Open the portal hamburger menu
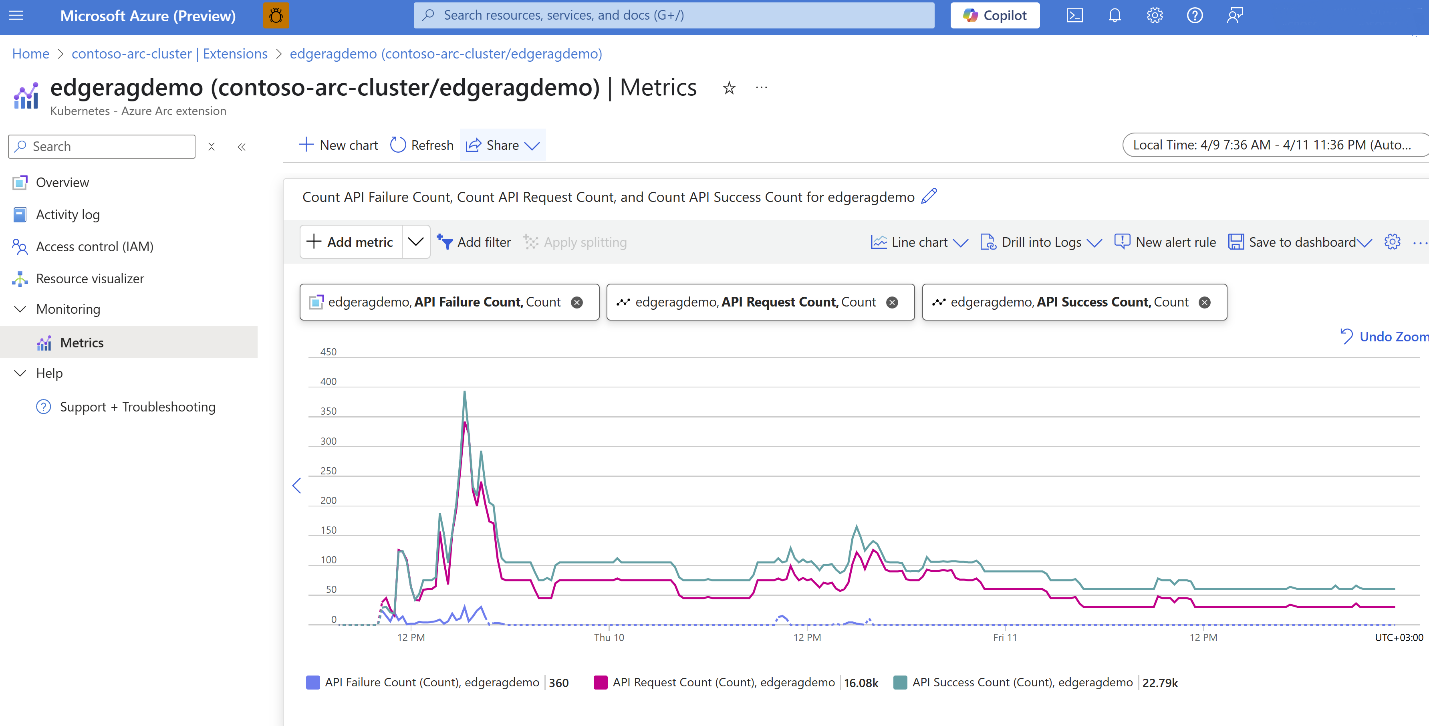1429x726 pixels. coord(16,15)
